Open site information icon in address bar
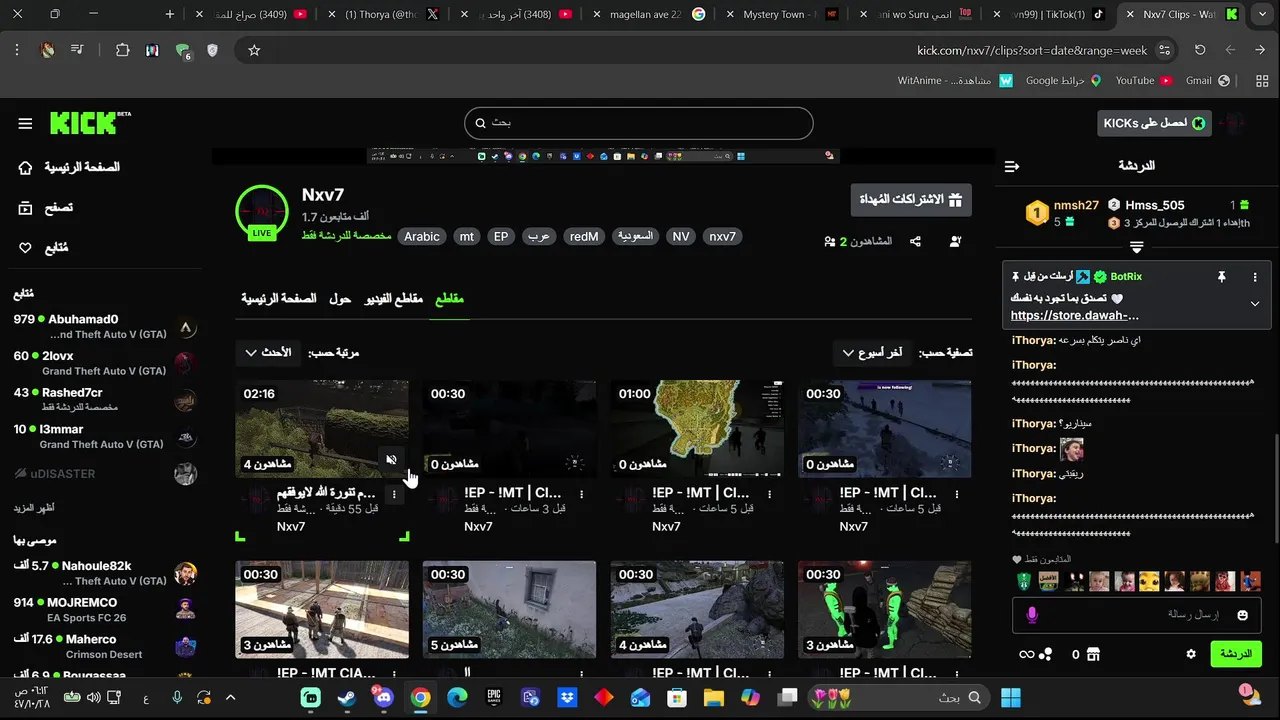The height and width of the screenshot is (720, 1280). pyautogui.click(x=1164, y=50)
